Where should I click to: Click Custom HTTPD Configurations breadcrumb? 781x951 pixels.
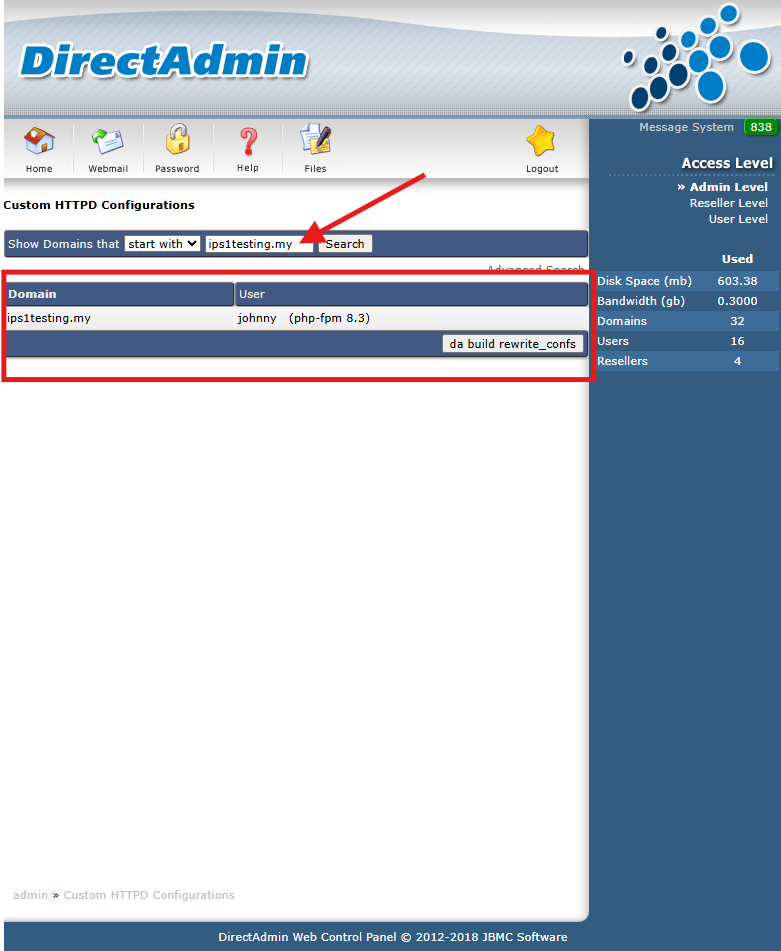click(x=149, y=895)
